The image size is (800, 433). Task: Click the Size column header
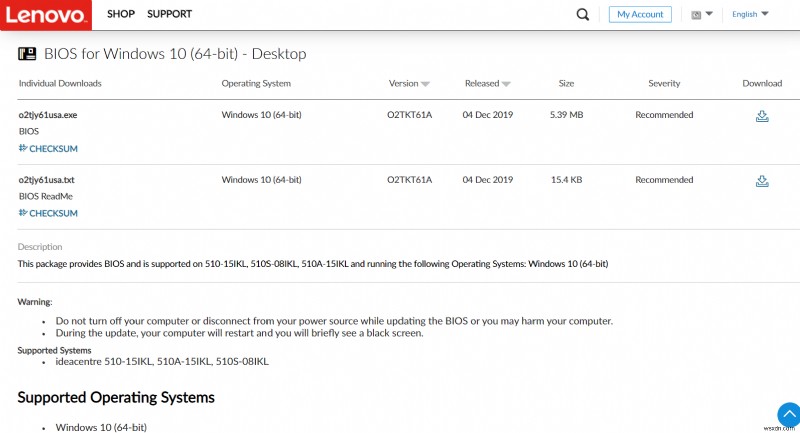point(566,83)
